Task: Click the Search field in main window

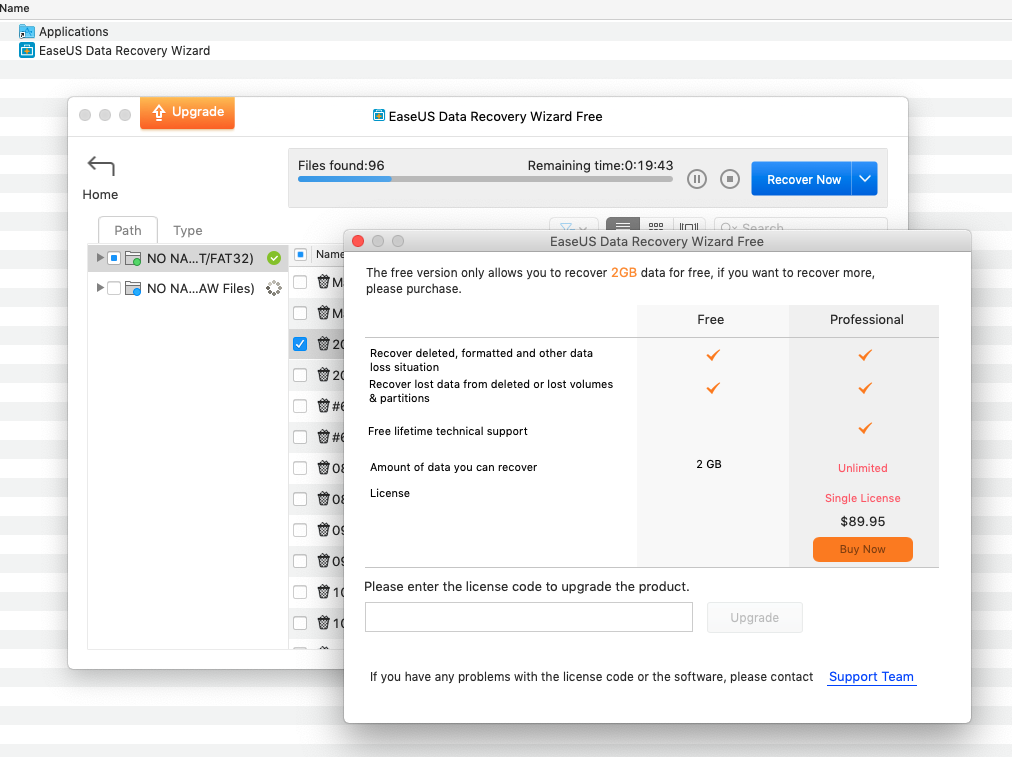Action: [x=800, y=225]
